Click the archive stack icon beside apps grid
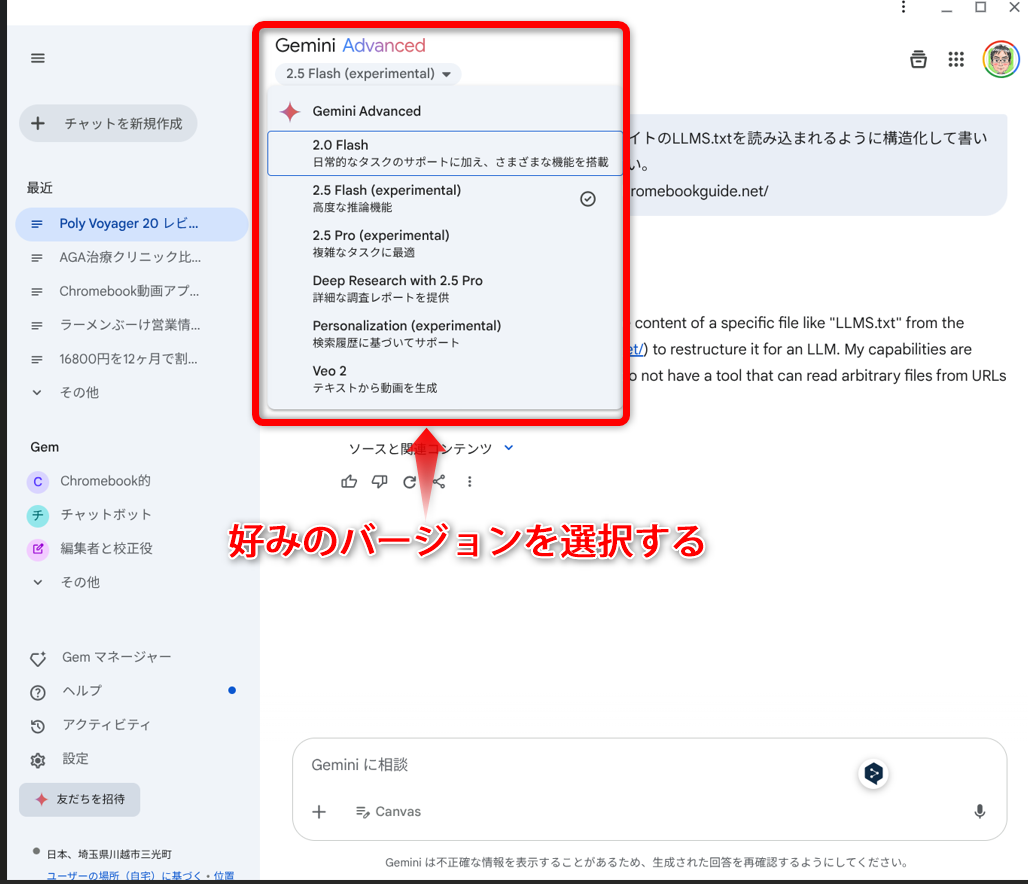 [x=919, y=60]
